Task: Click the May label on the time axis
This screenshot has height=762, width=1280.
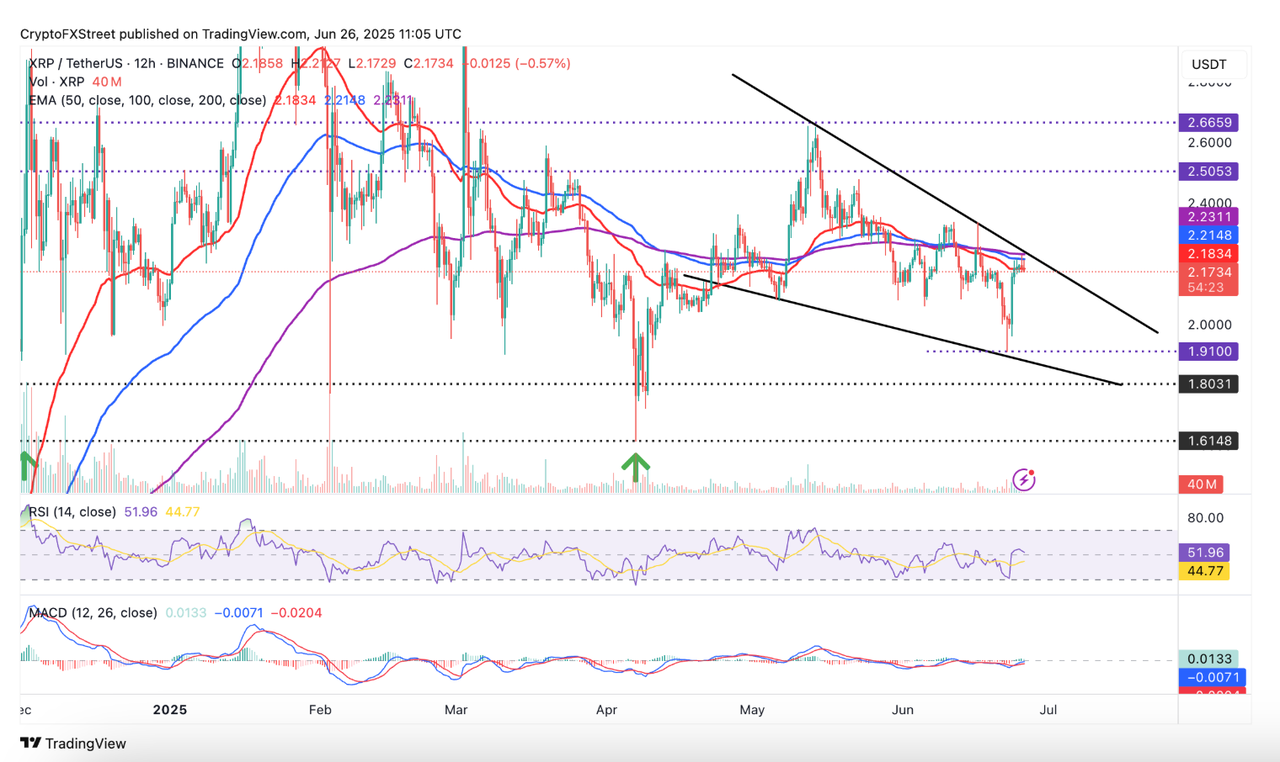Action: click(x=752, y=709)
